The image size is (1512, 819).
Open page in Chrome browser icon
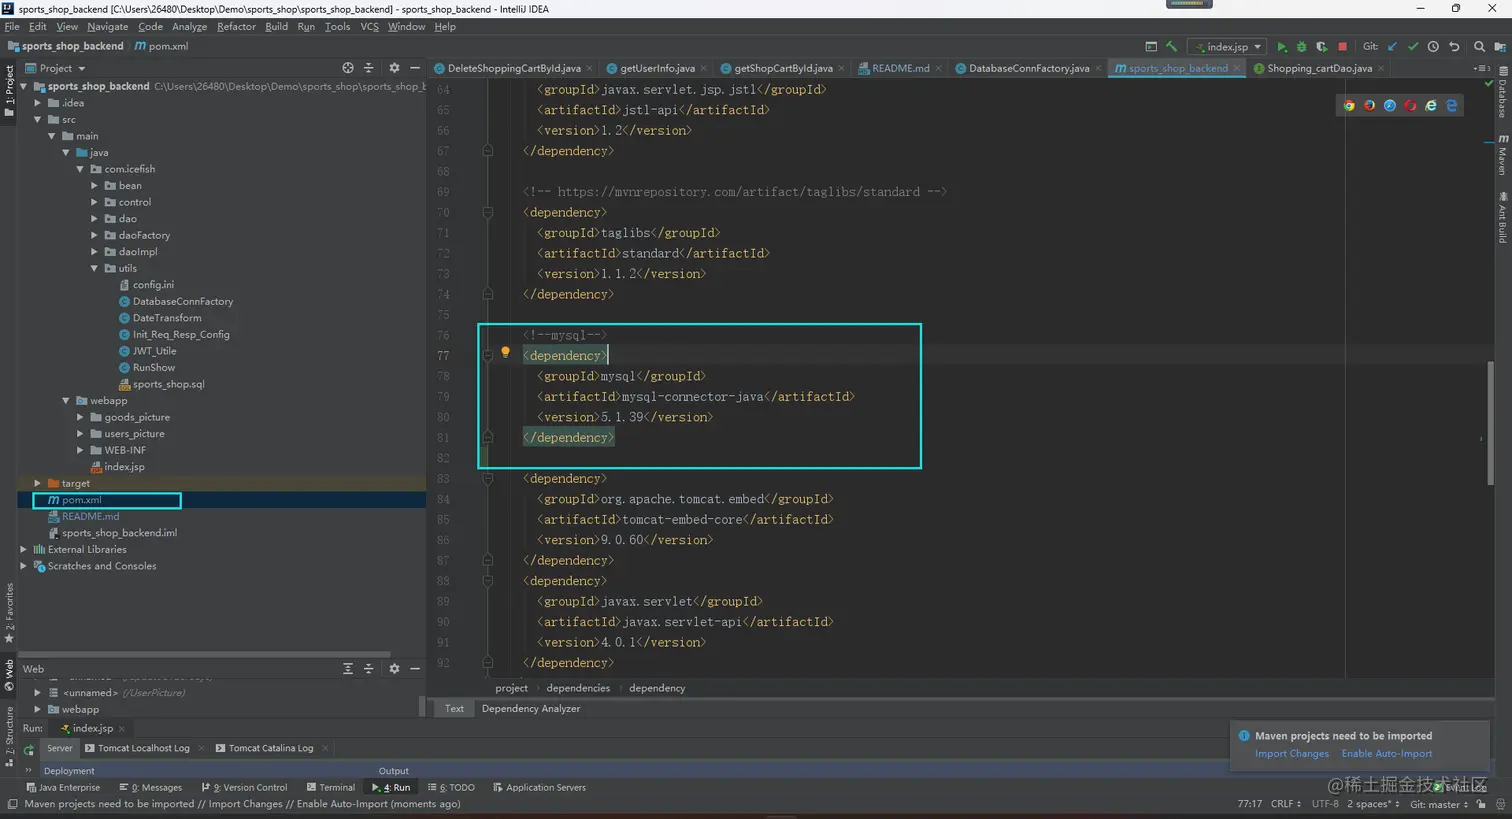pos(1348,105)
